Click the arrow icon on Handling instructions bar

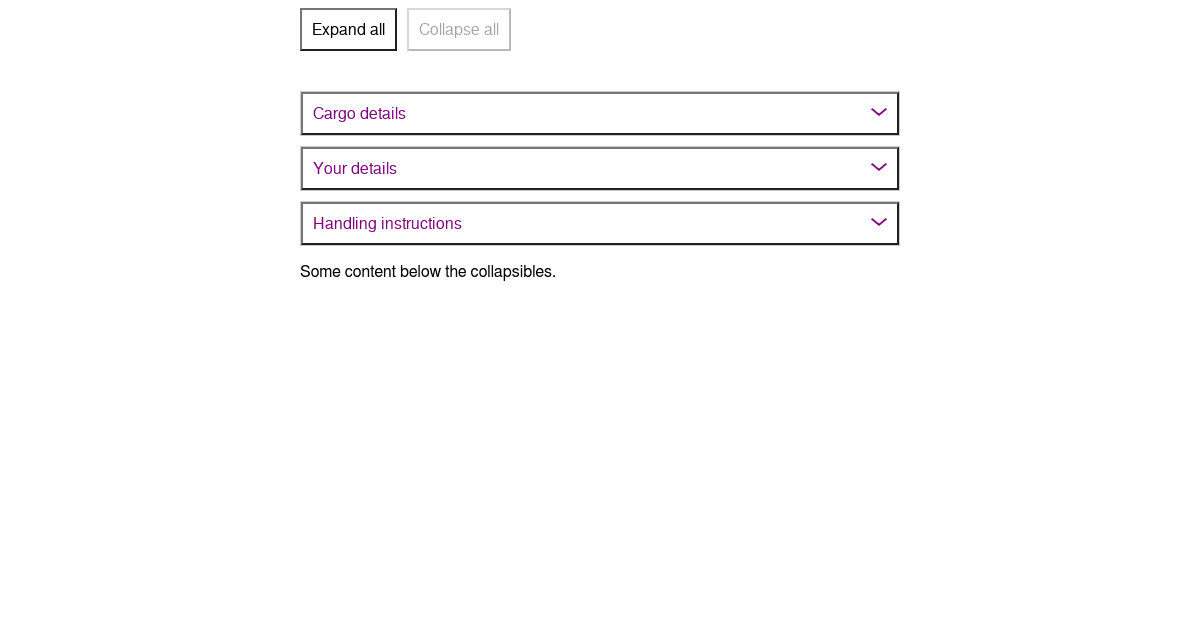coord(878,222)
